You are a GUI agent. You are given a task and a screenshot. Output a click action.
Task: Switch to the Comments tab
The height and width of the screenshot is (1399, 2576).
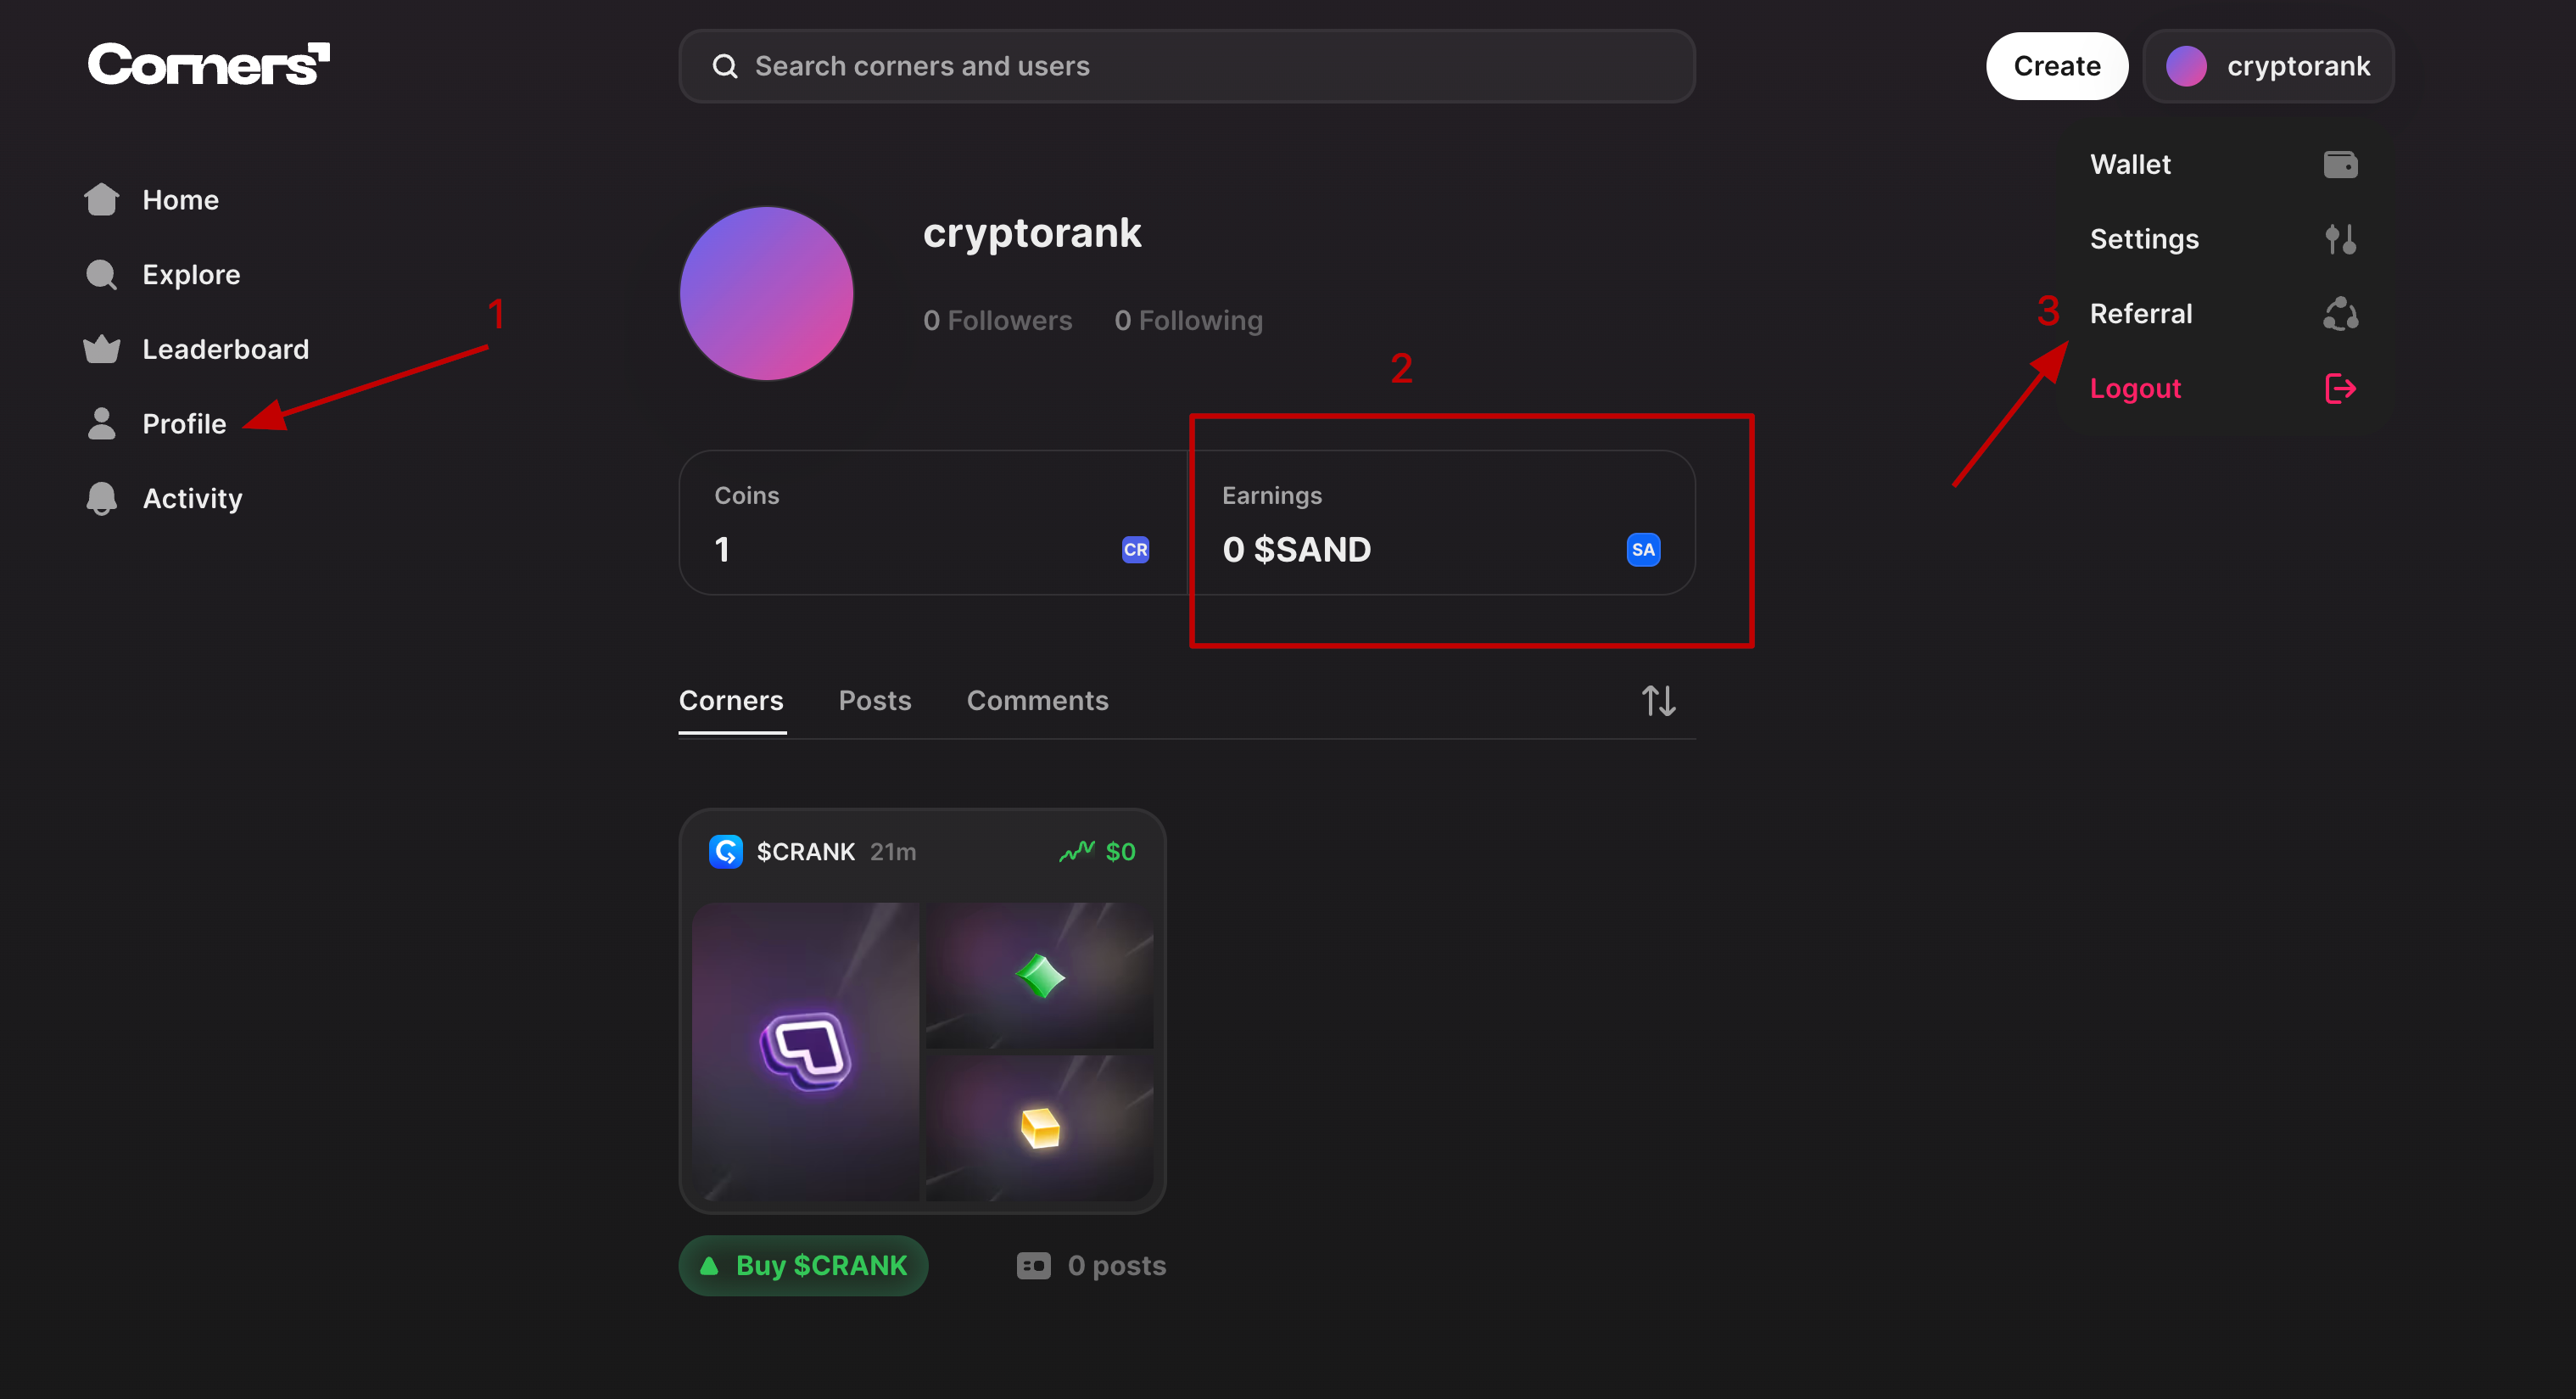tap(1038, 700)
